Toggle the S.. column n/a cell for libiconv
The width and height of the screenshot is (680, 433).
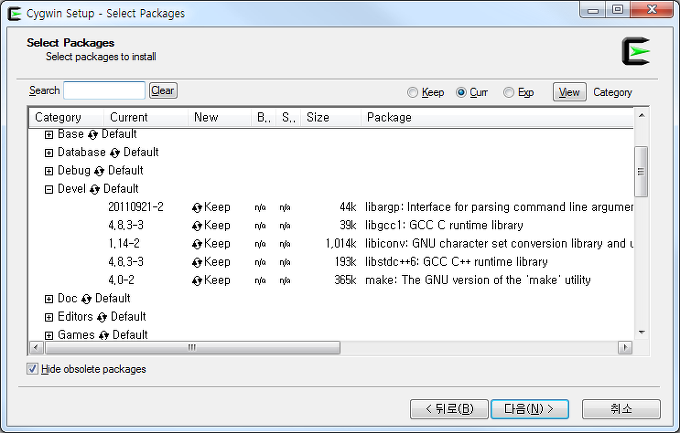285,244
